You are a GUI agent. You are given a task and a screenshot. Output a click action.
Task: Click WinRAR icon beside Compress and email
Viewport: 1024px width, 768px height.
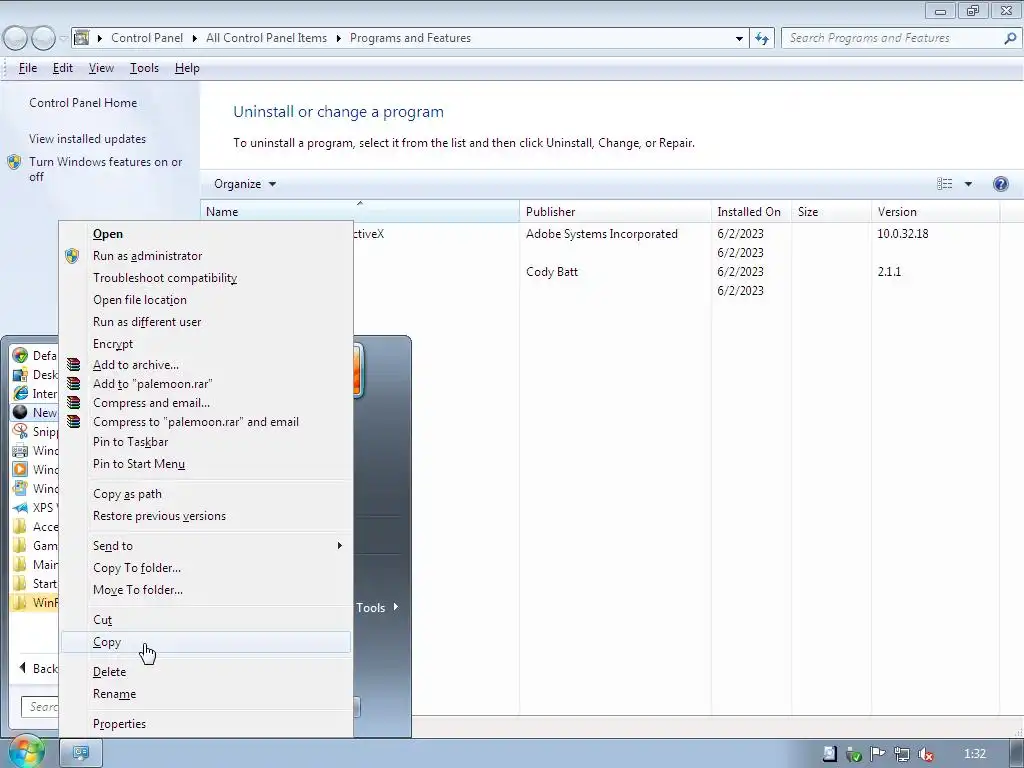click(73, 403)
